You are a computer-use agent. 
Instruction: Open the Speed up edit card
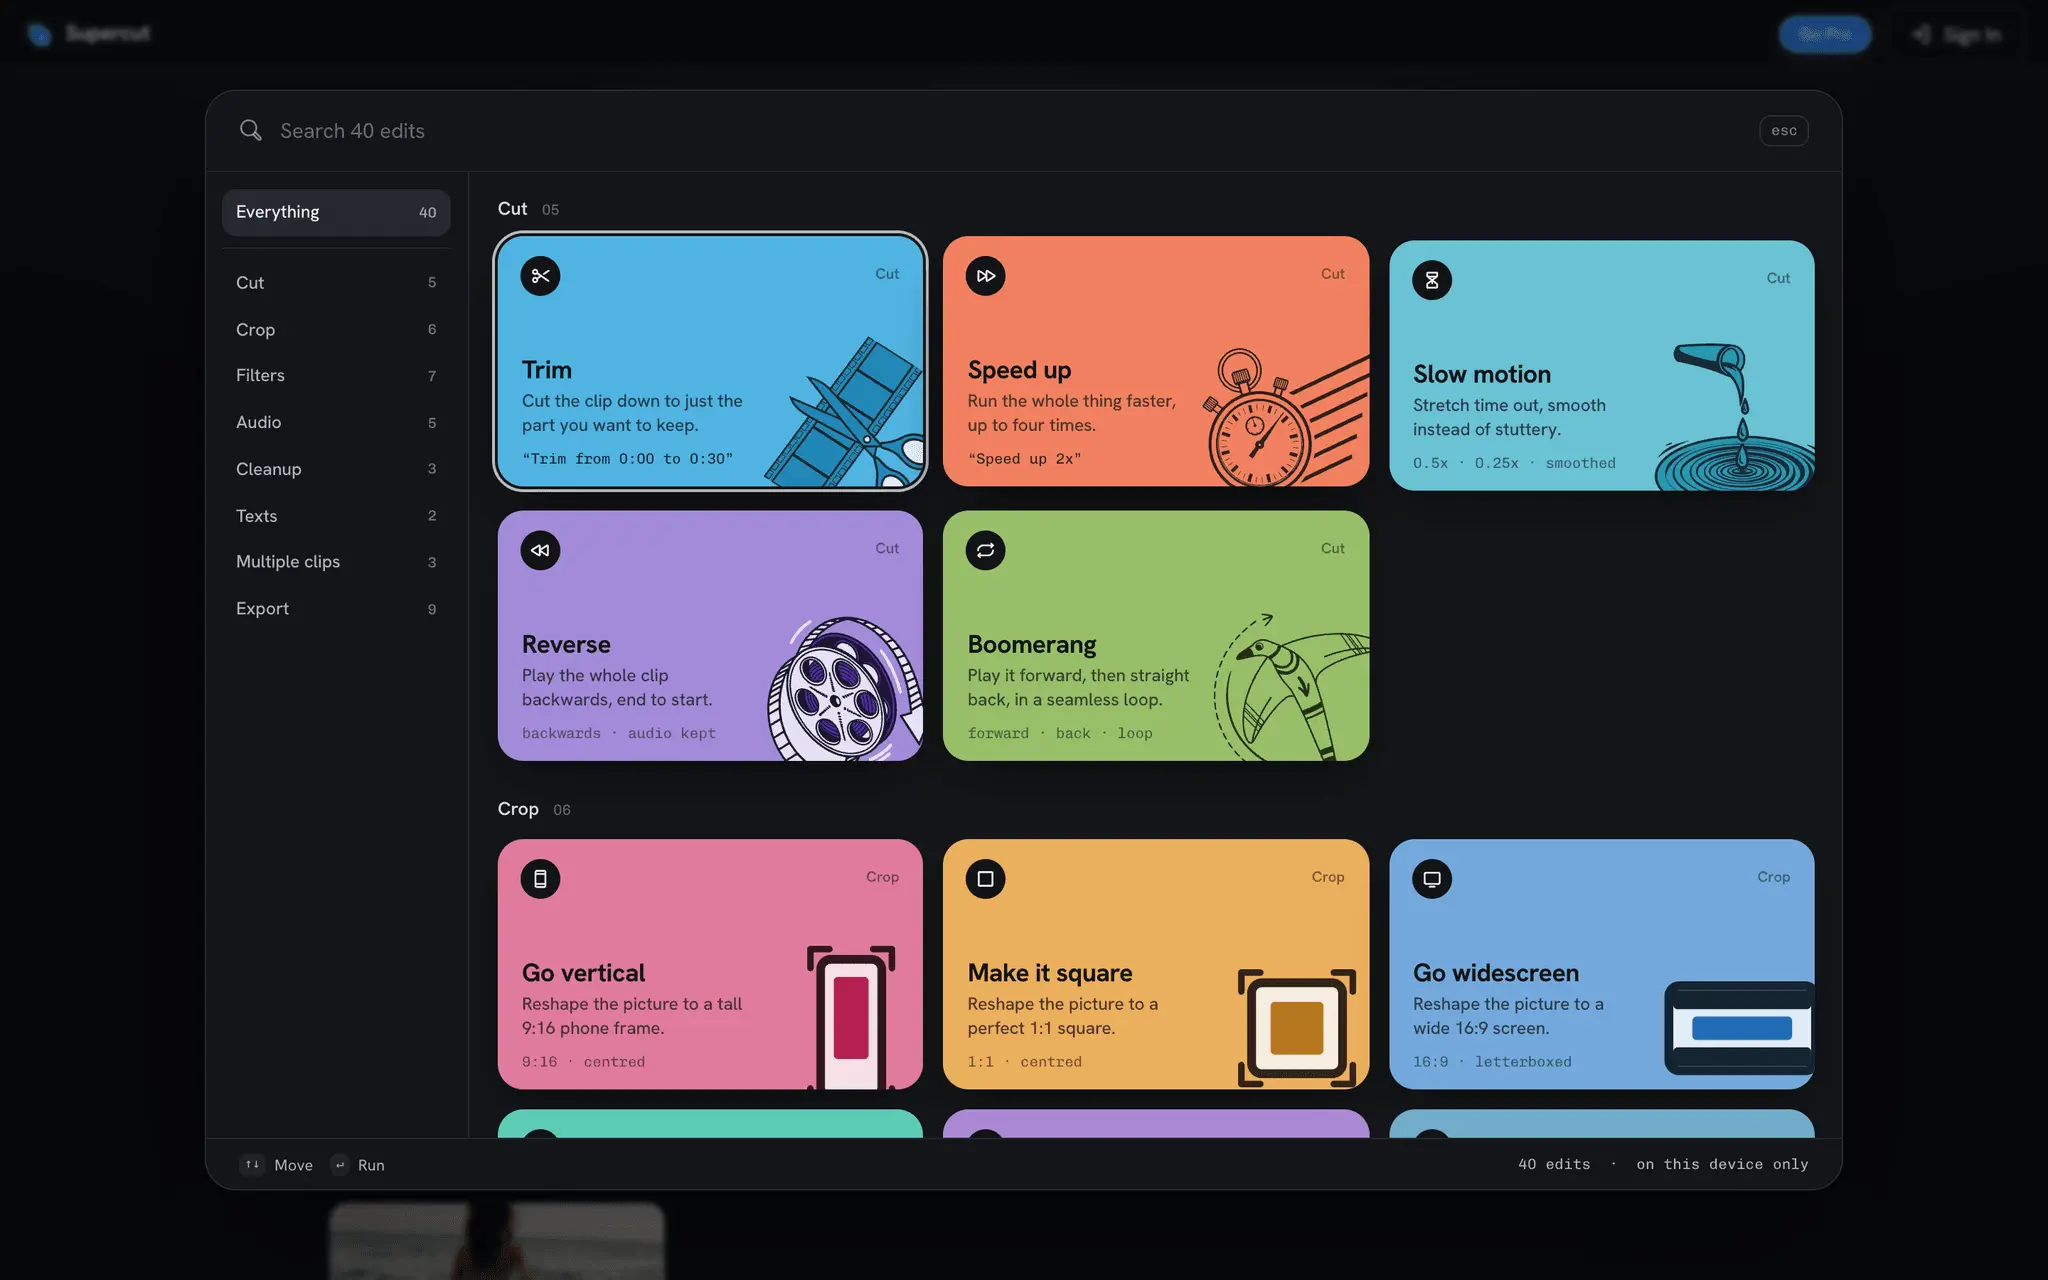1156,361
